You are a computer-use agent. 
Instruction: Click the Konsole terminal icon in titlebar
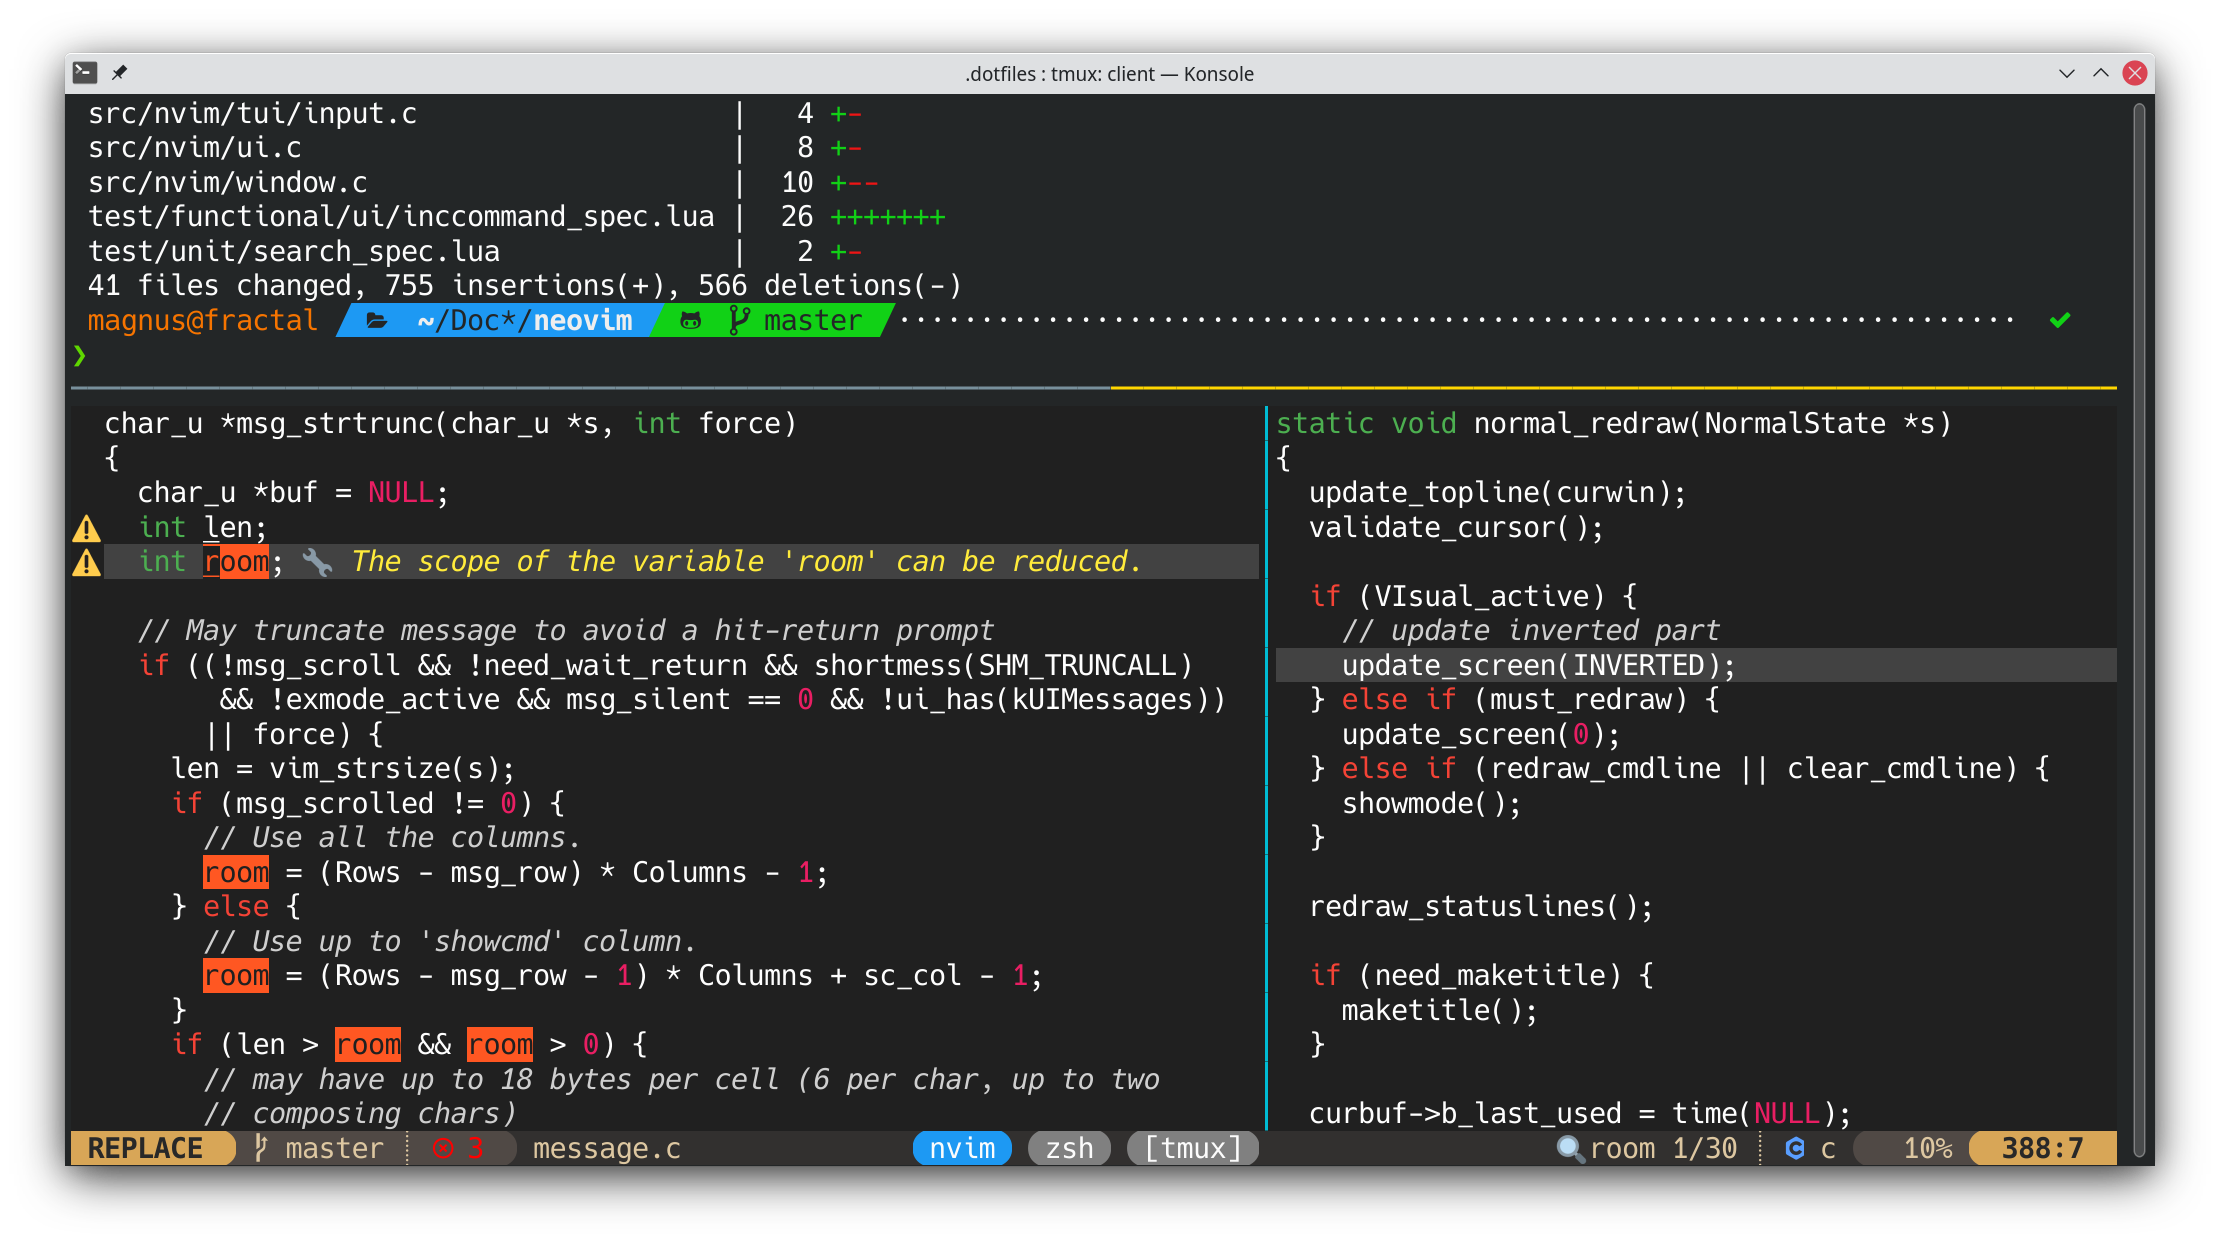click(85, 72)
